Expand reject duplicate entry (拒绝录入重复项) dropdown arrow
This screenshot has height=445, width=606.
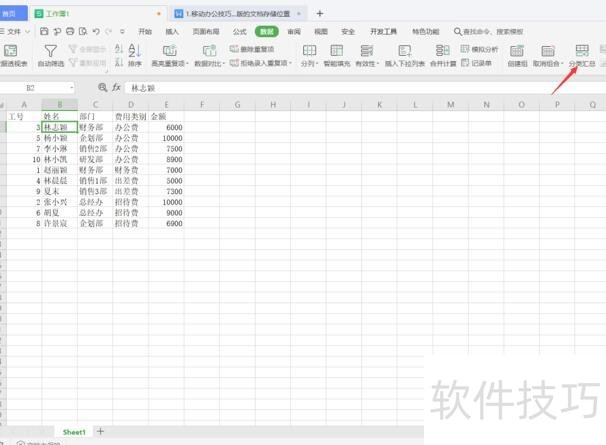pos(290,63)
